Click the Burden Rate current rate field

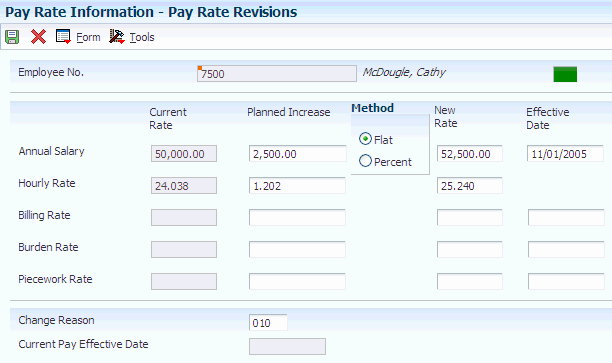pos(184,249)
